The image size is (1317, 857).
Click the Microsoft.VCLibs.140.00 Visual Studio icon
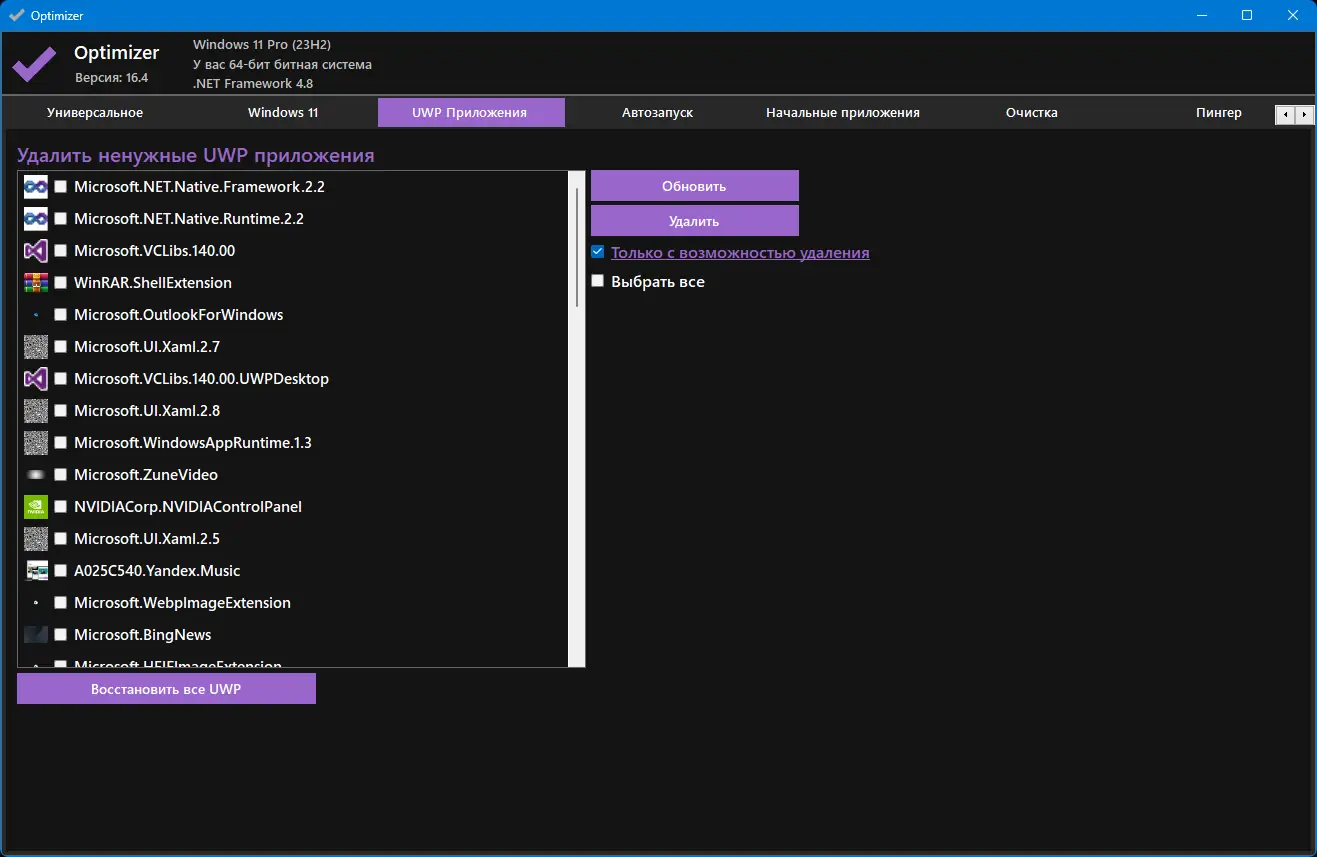[x=36, y=250]
